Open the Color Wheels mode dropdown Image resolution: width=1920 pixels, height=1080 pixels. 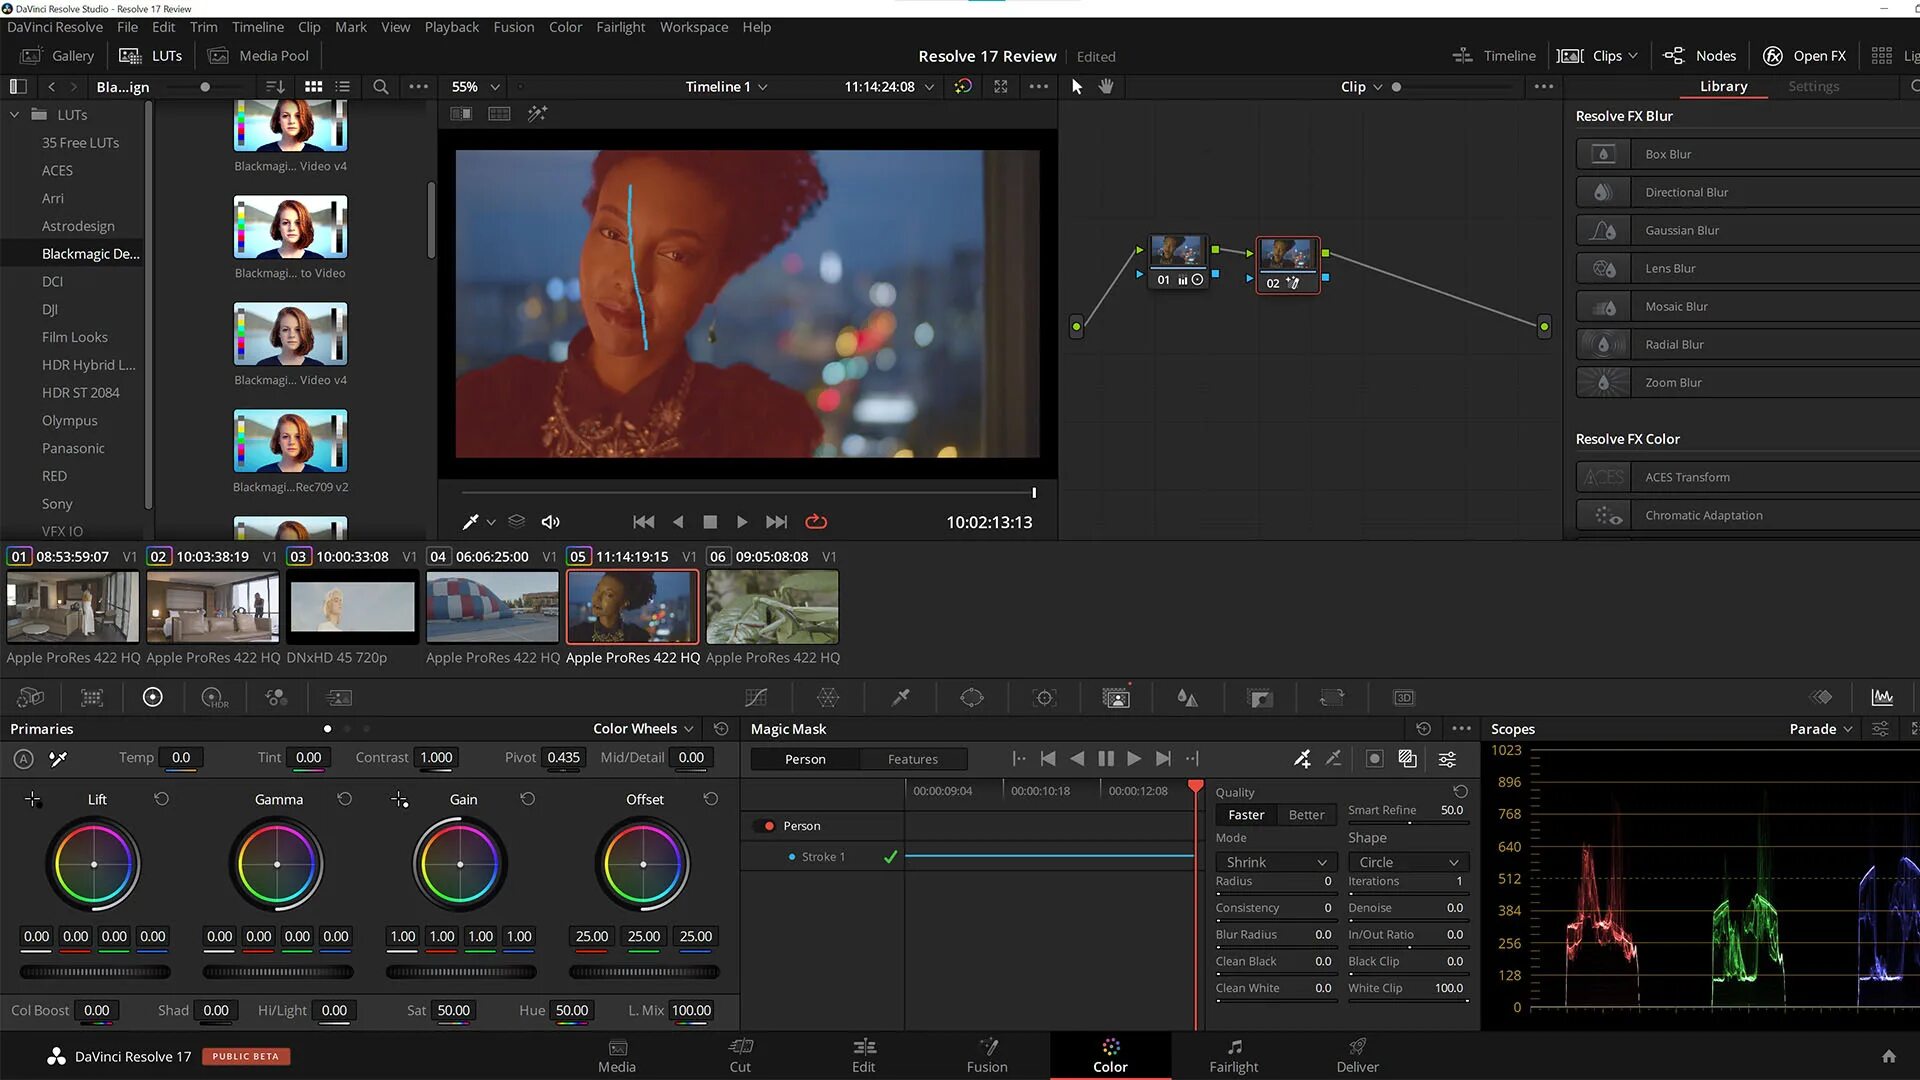[643, 729]
